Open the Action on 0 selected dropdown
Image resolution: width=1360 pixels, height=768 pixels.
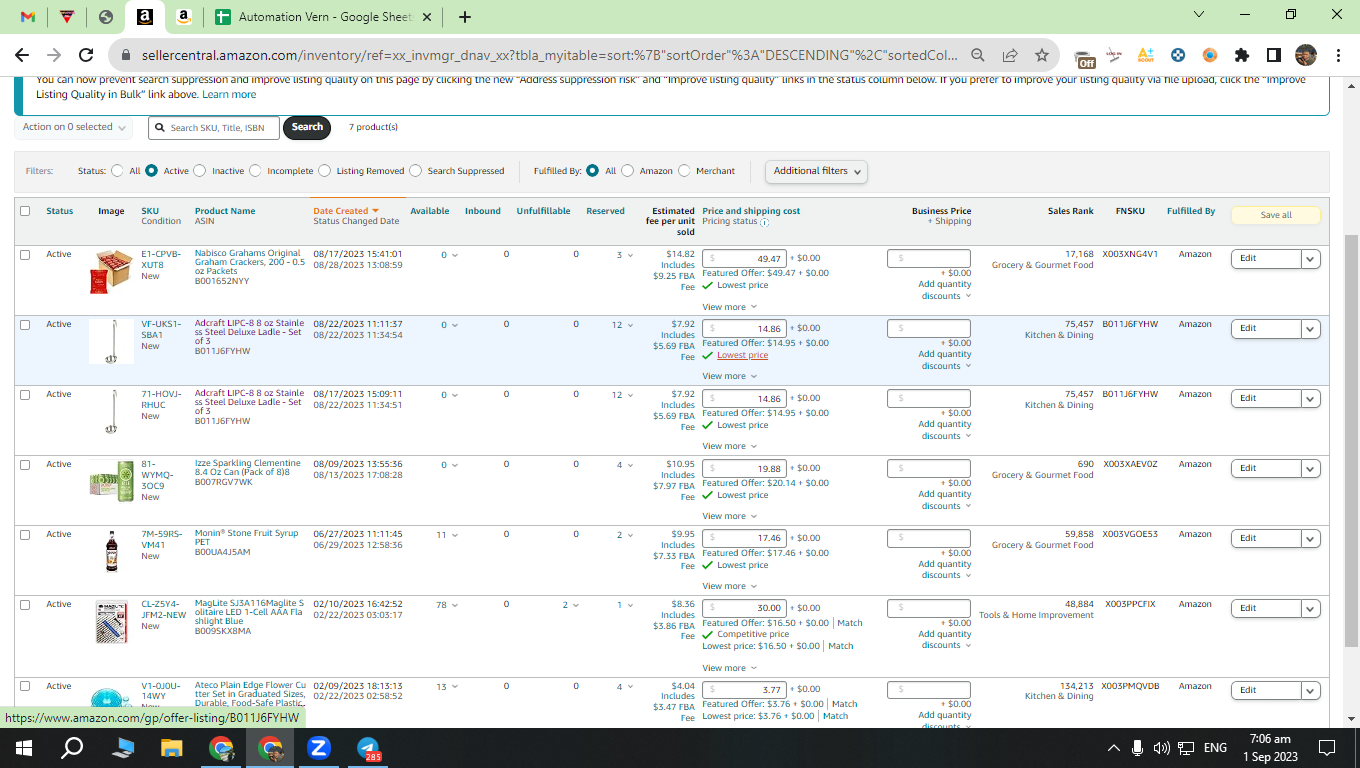point(76,127)
